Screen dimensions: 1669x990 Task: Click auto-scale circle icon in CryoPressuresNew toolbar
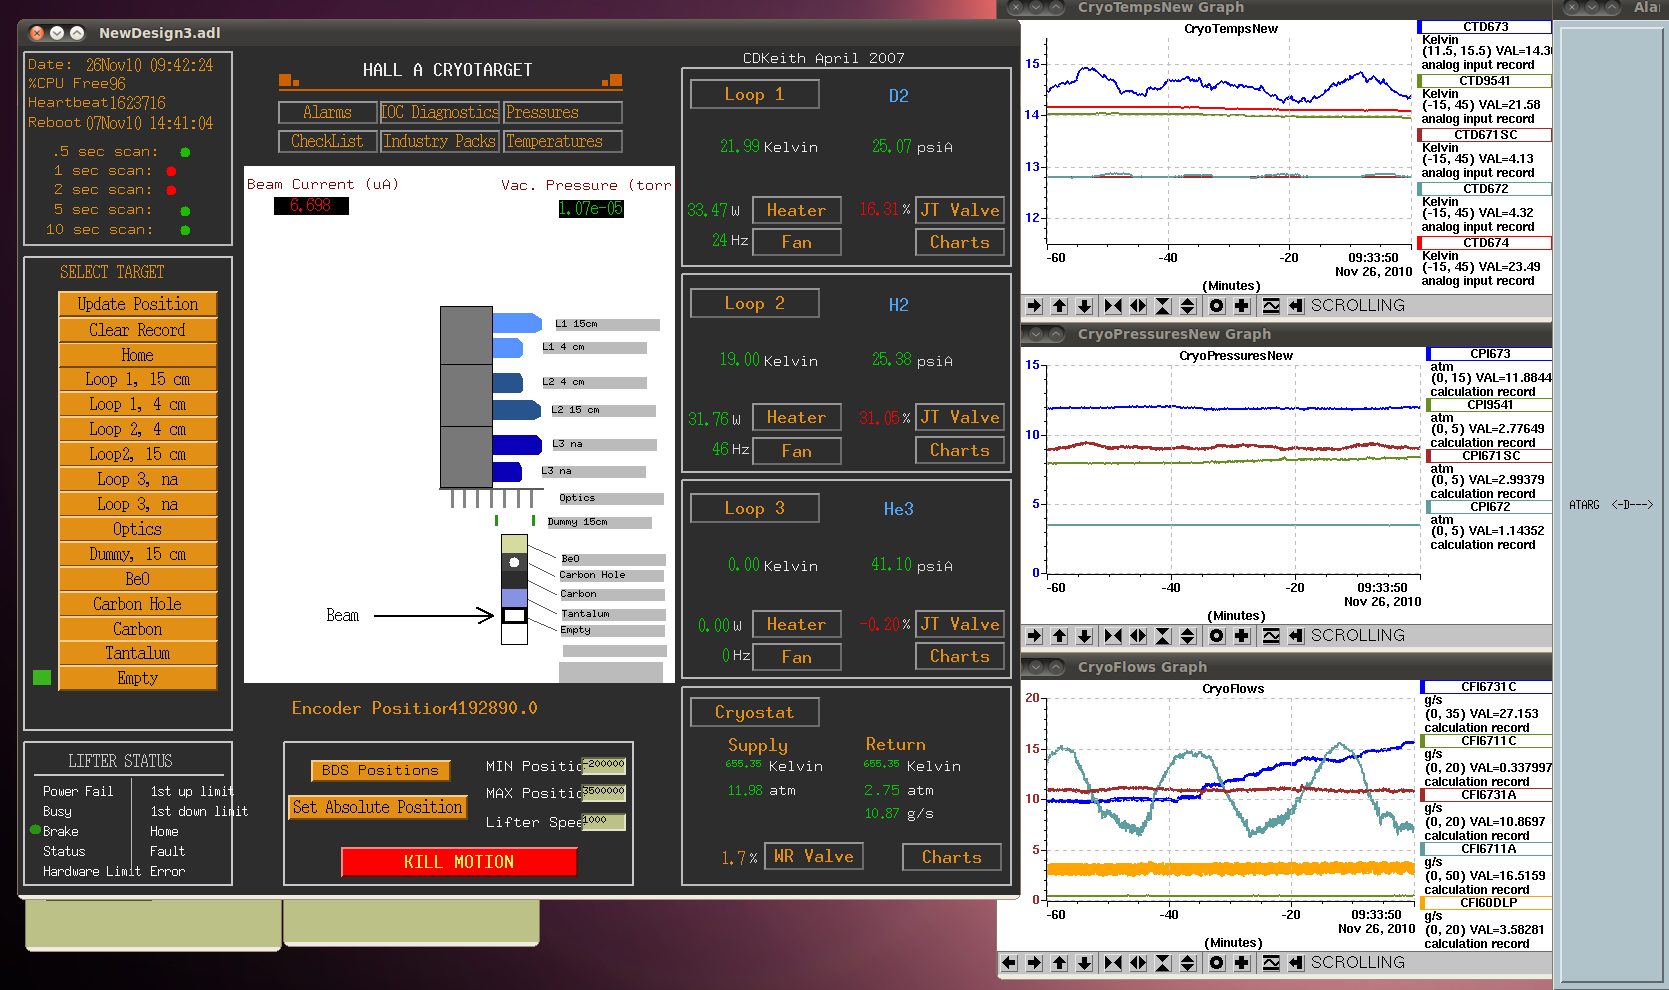pyautogui.click(x=1217, y=636)
